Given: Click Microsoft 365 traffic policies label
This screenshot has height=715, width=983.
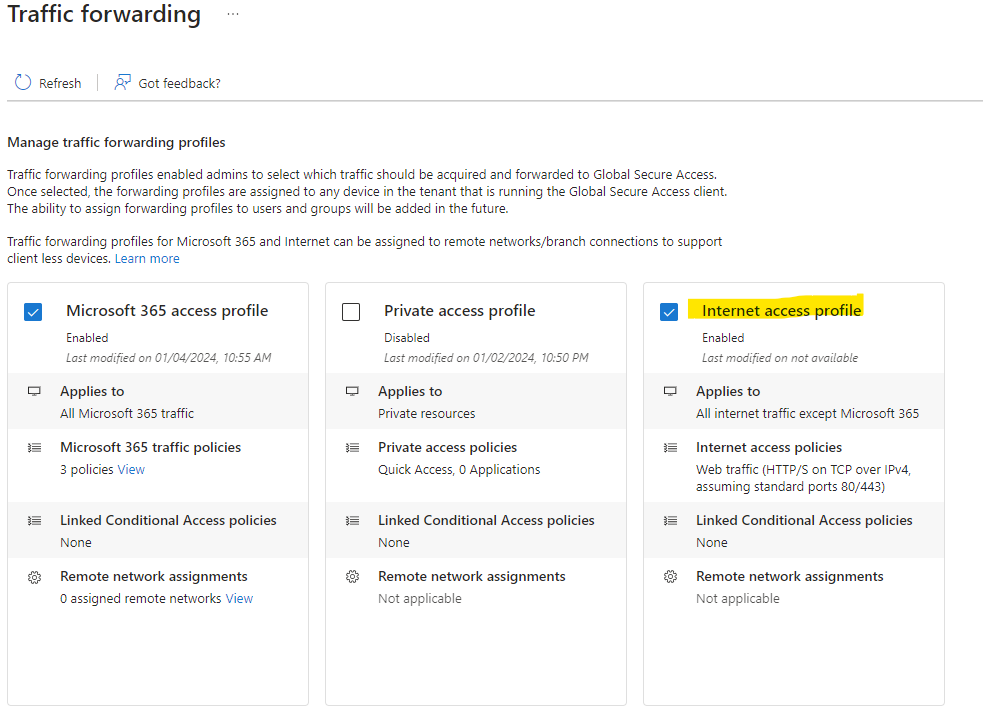Looking at the screenshot, I should pyautogui.click(x=150, y=447).
